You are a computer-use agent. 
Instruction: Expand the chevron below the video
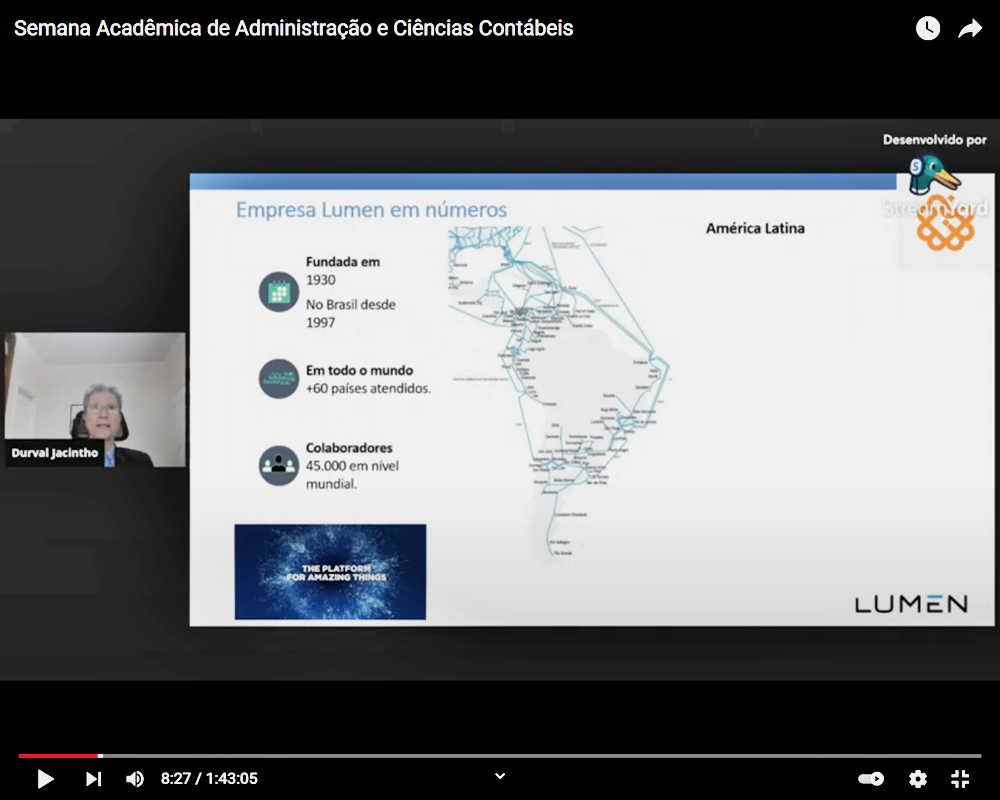point(500,776)
